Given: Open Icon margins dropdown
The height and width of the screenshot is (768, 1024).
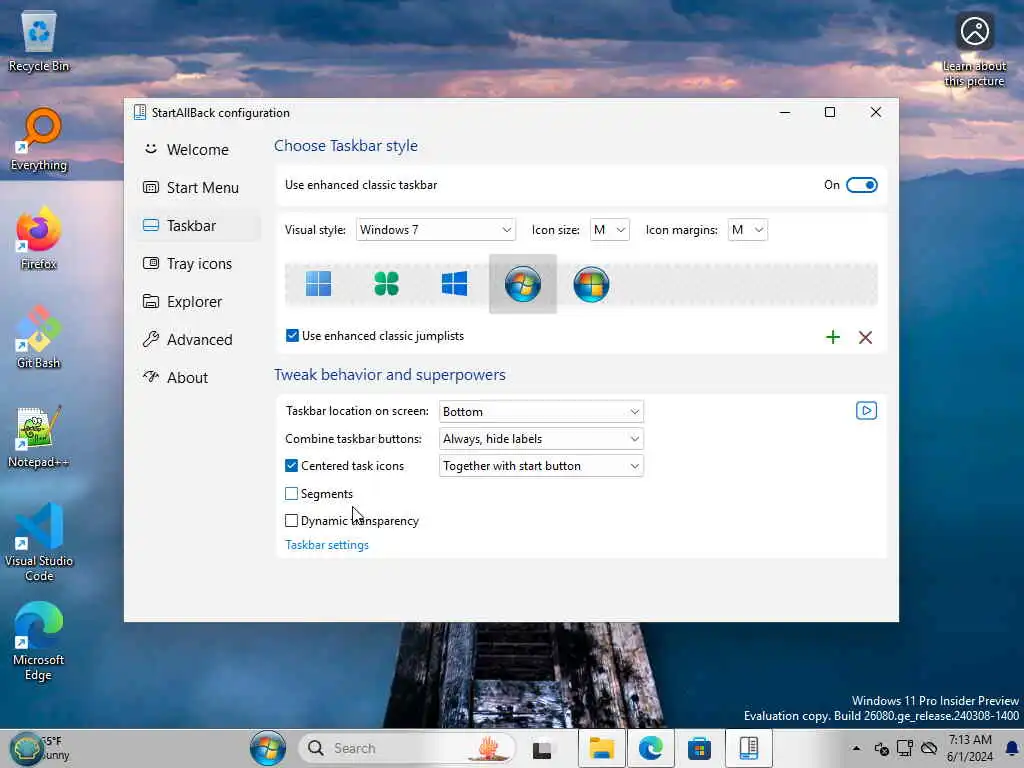Looking at the screenshot, I should coord(747,230).
